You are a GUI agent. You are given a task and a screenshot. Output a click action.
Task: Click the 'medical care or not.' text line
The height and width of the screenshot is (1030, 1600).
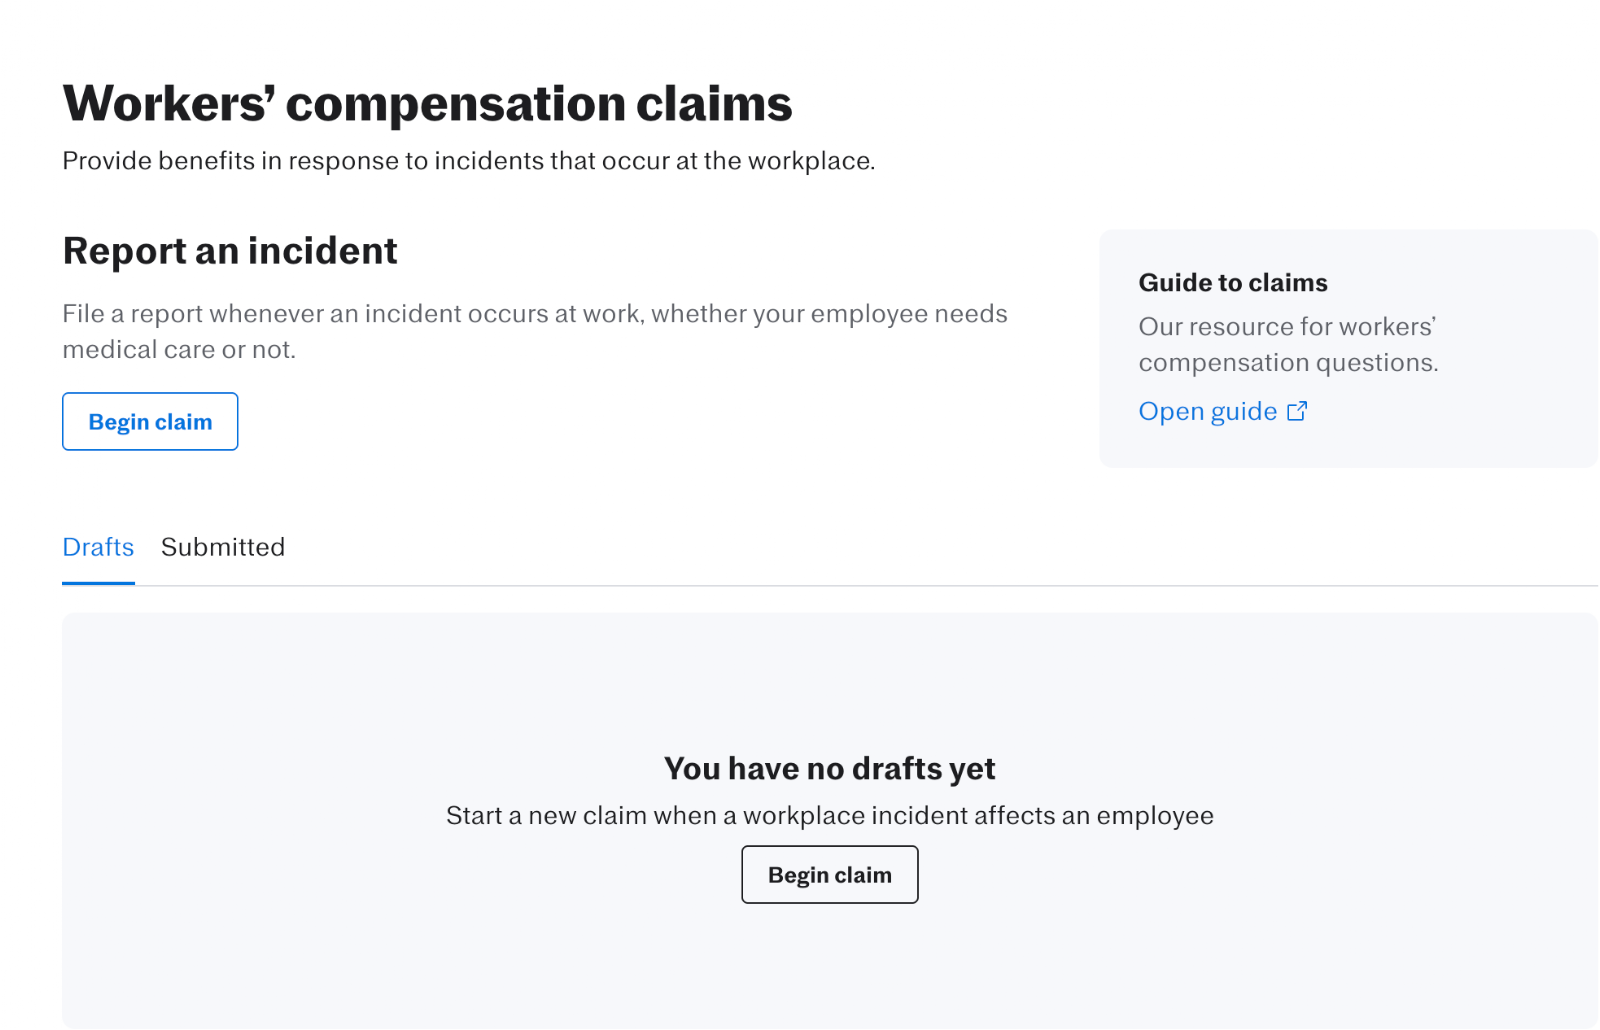[179, 350]
